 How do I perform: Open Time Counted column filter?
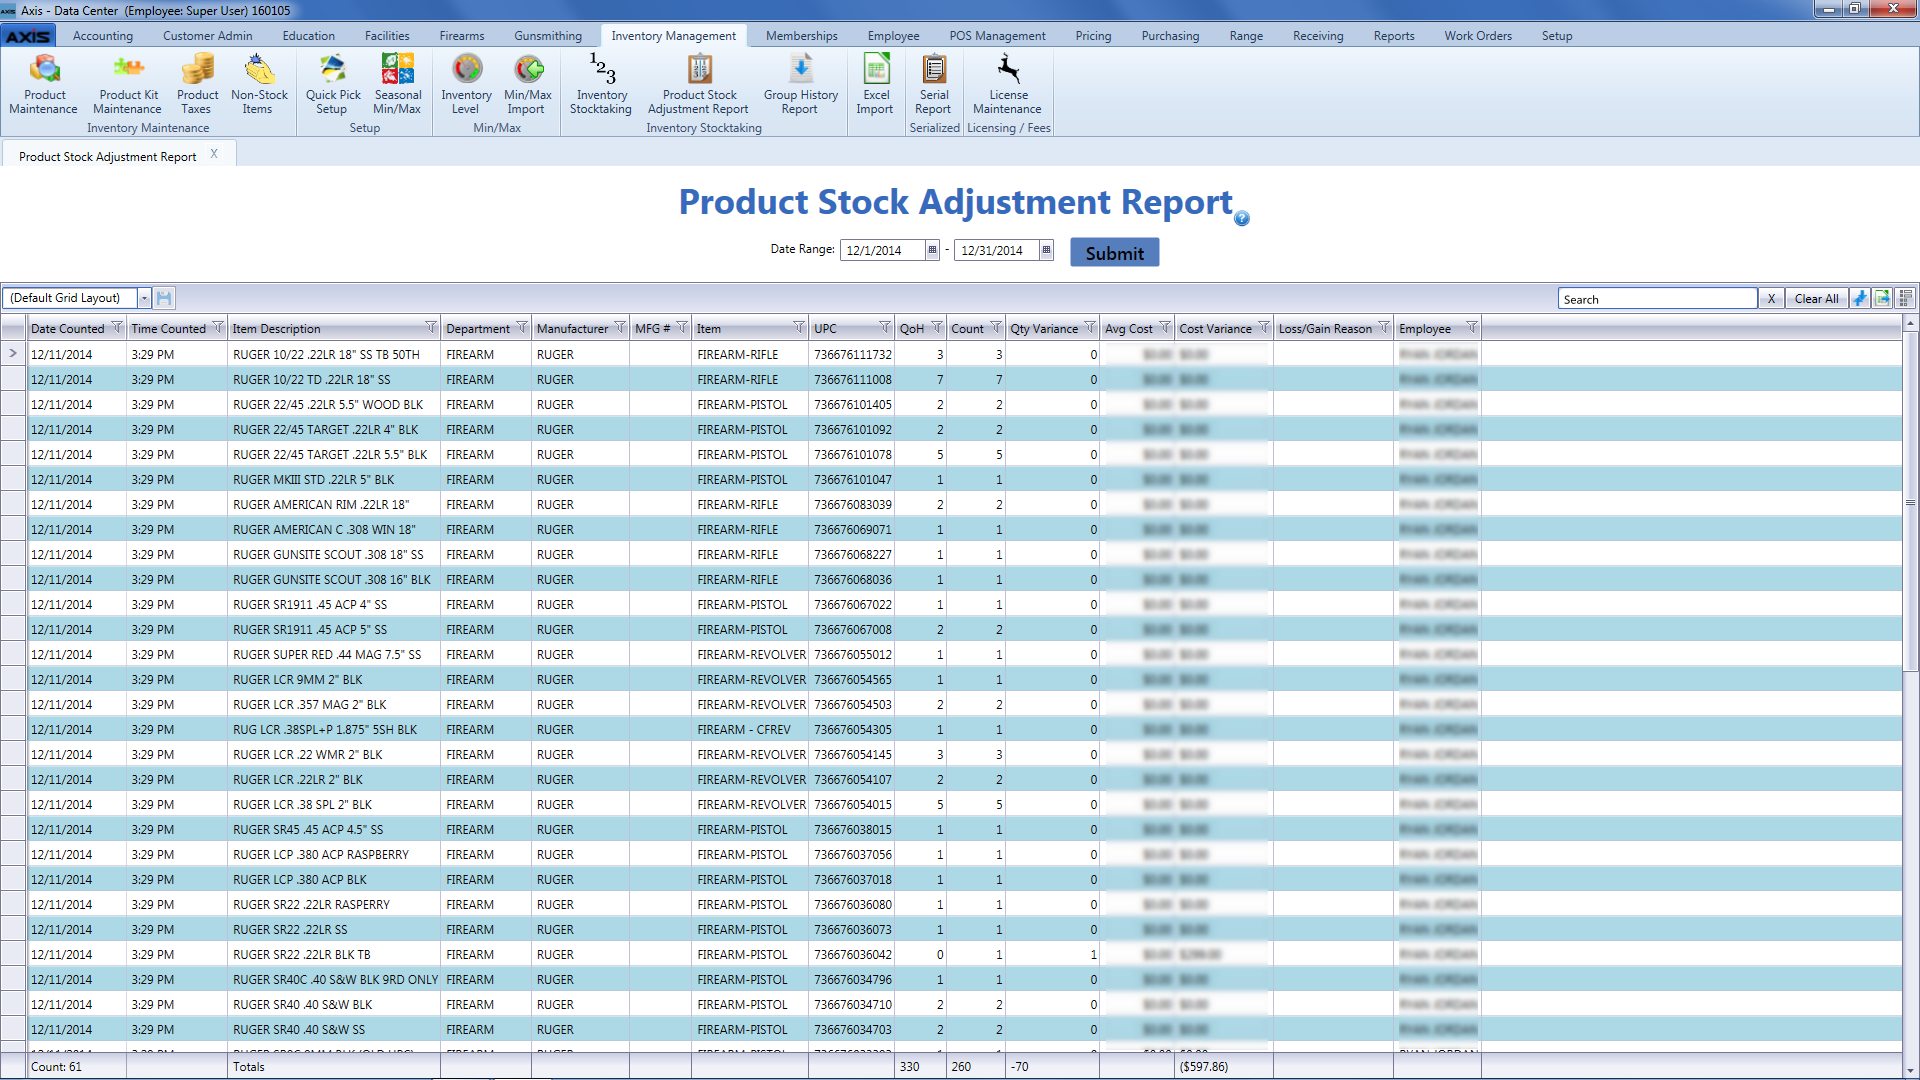218,327
